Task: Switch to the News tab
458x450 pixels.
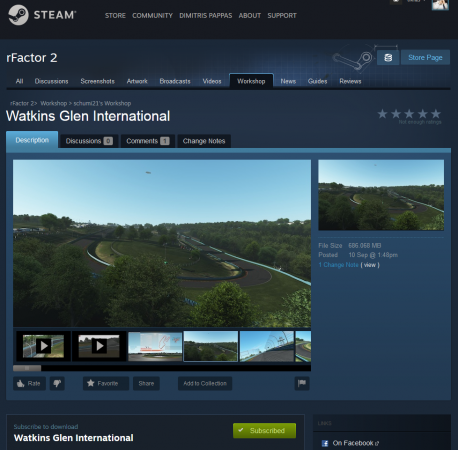Action: click(288, 81)
